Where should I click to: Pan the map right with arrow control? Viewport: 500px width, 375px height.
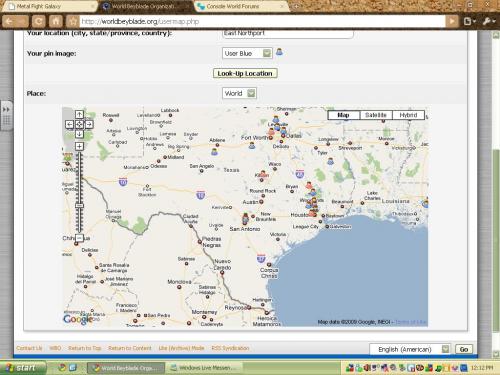coord(89,124)
